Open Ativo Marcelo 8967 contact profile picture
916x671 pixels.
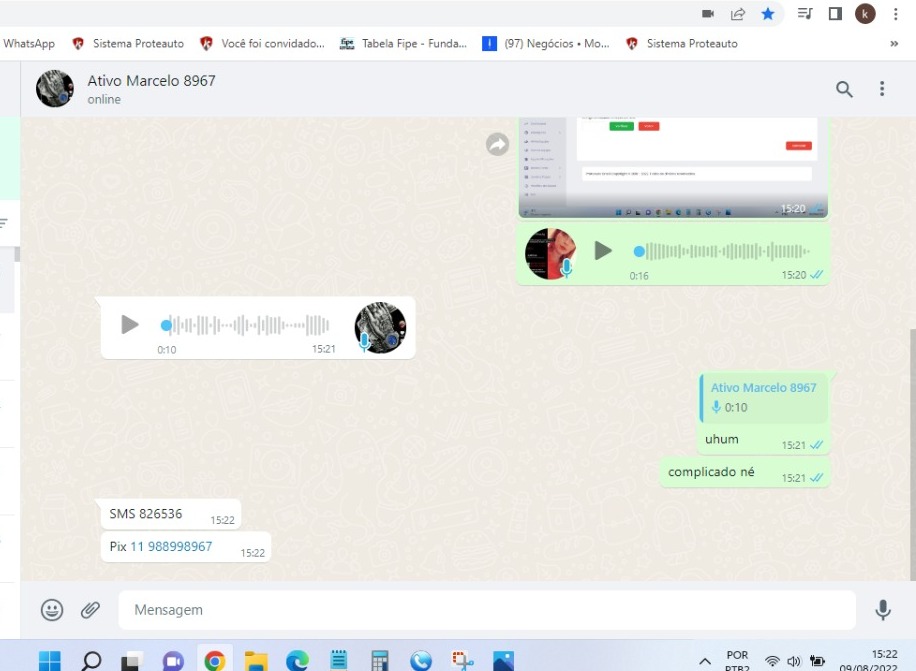pyautogui.click(x=55, y=89)
